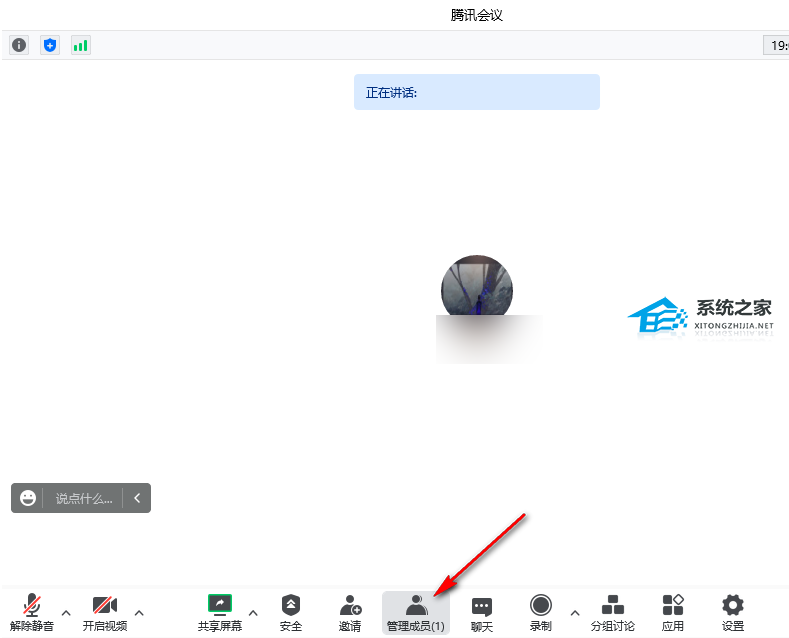Open 管理成员(1) member panel
789x638 pixels.
coord(416,612)
